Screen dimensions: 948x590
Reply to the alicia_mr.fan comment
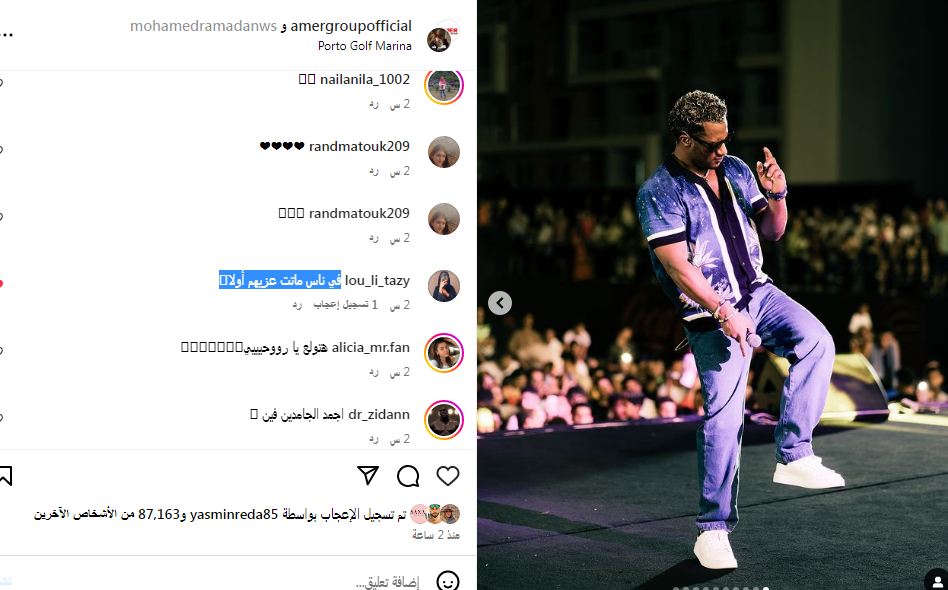(374, 372)
